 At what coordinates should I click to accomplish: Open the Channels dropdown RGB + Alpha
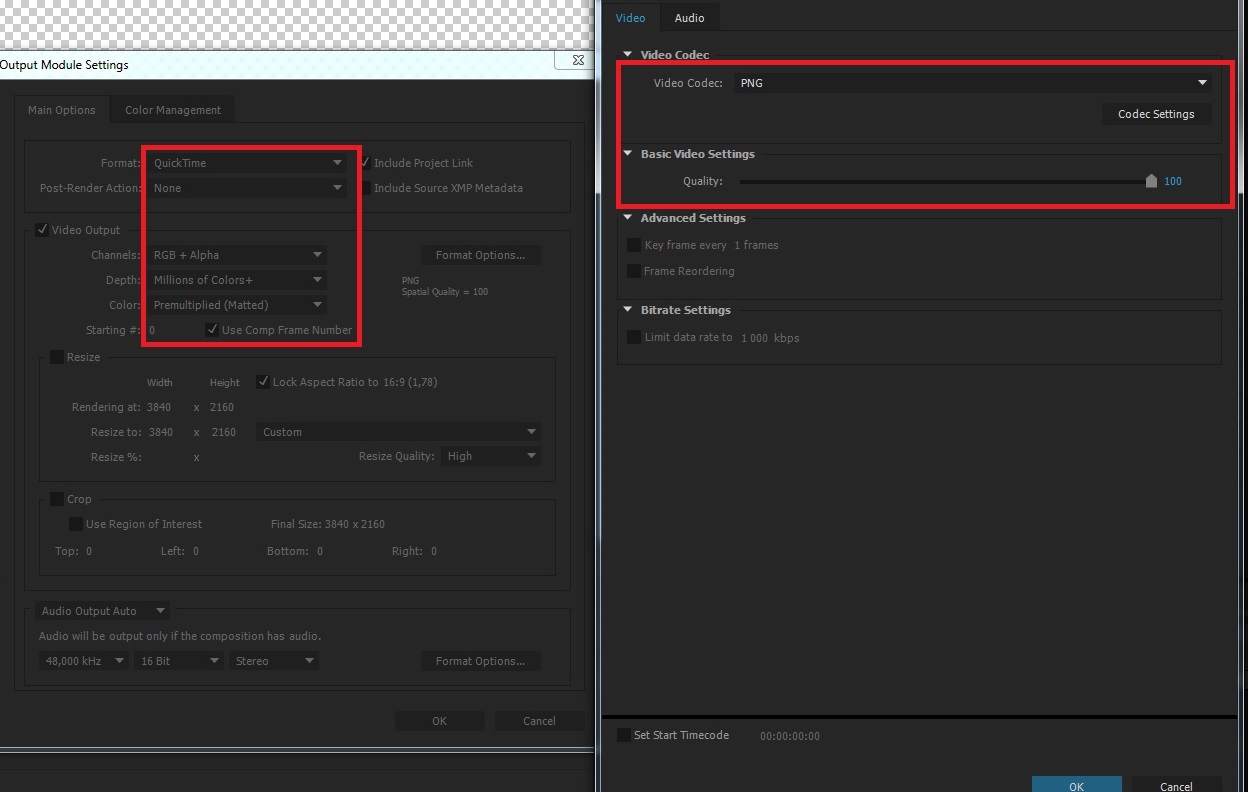(x=237, y=255)
